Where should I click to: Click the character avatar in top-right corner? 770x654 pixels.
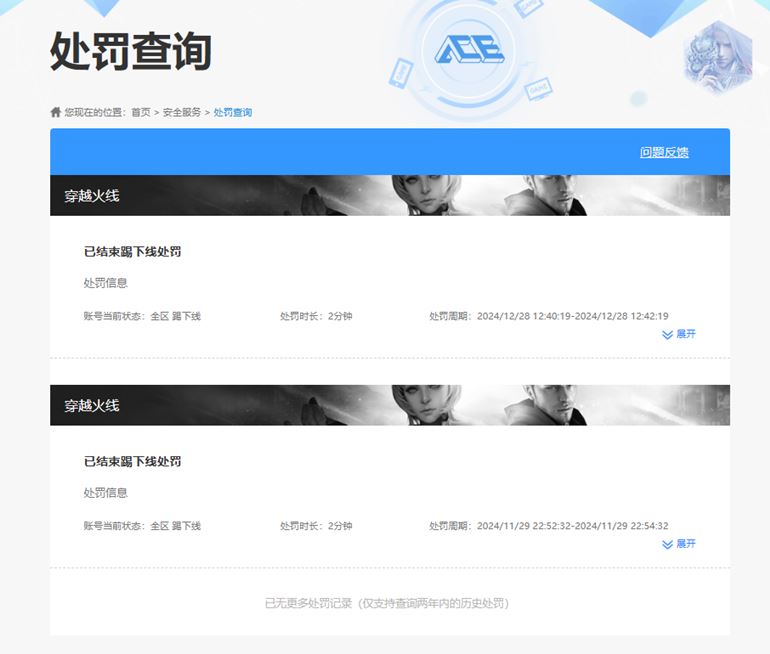point(718,58)
